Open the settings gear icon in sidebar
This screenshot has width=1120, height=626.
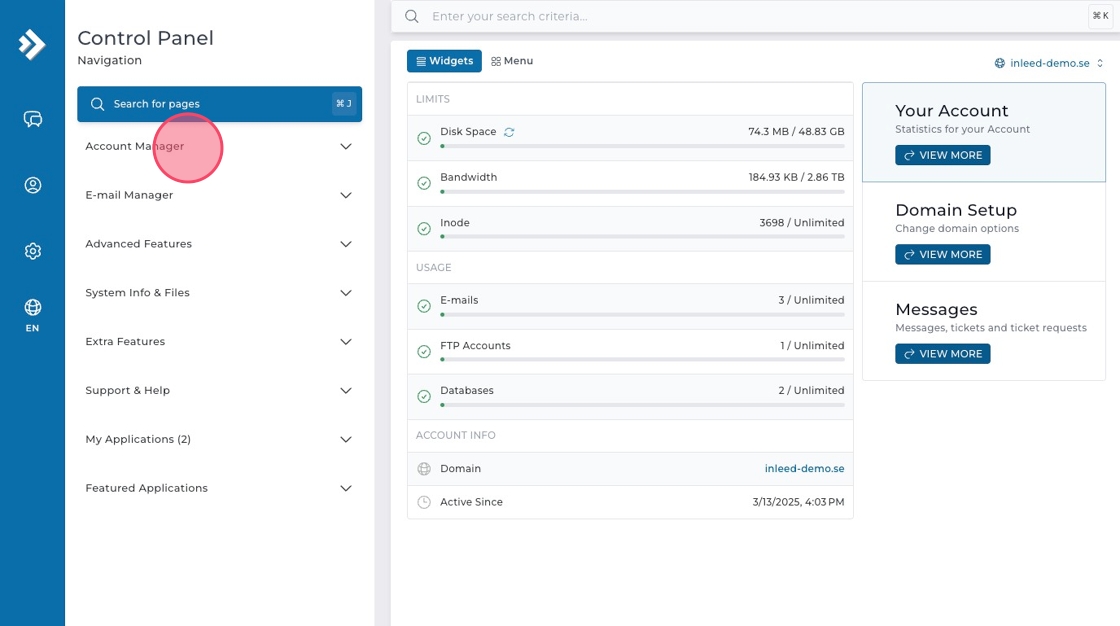pyautogui.click(x=32, y=251)
